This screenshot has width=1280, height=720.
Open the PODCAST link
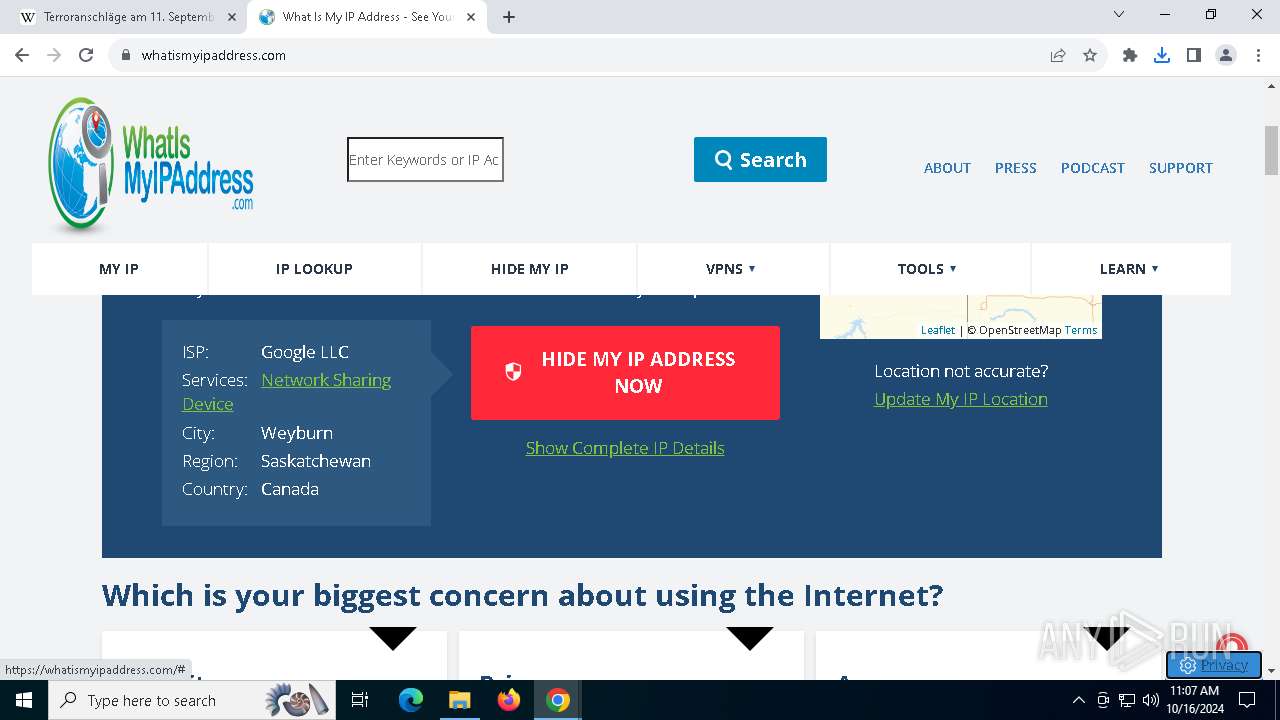[1092, 168]
